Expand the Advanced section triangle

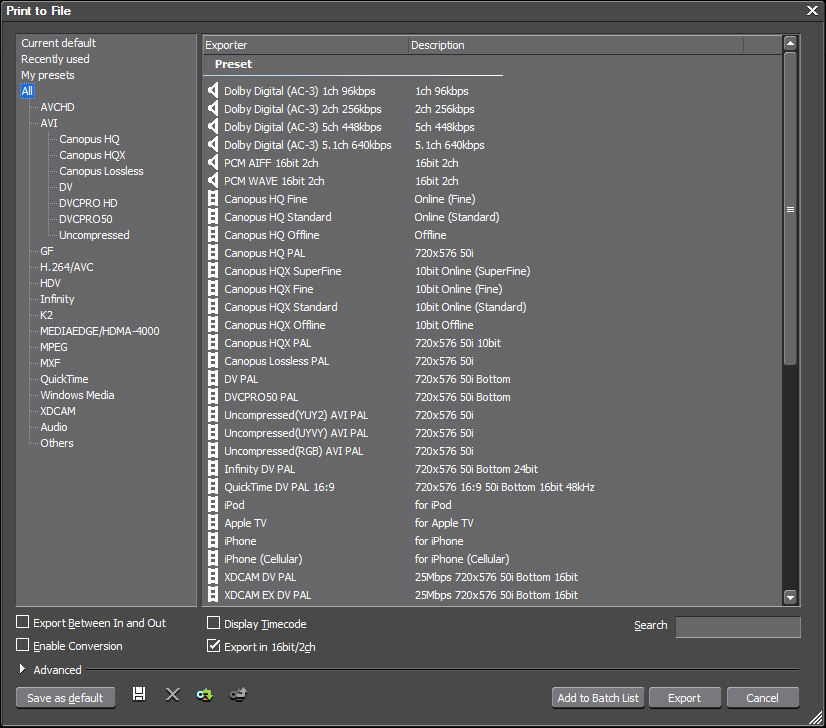click(22, 669)
